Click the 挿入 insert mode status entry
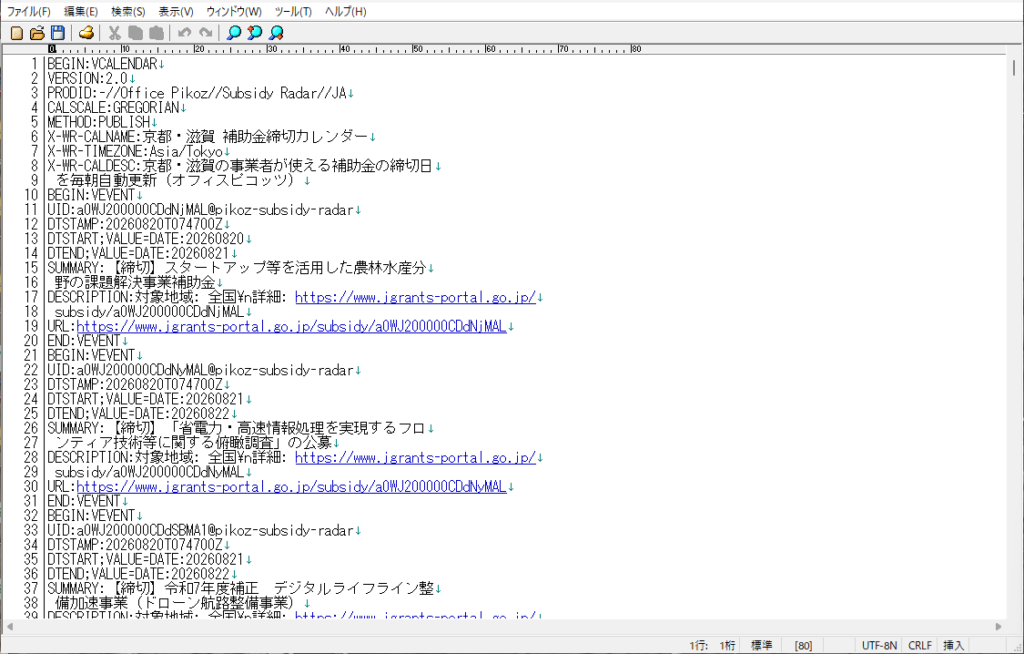Screen dimensions: 1024x654 953,646
